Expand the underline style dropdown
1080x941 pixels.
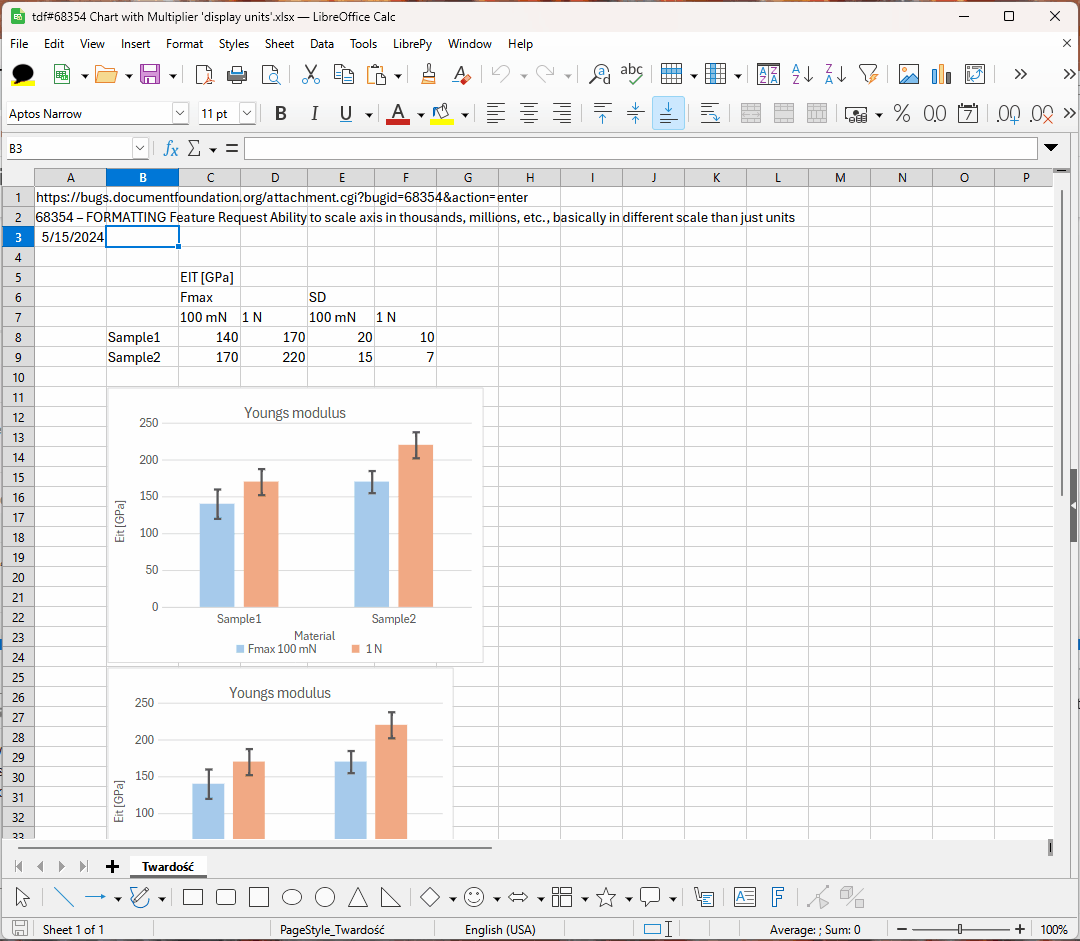tap(368, 115)
